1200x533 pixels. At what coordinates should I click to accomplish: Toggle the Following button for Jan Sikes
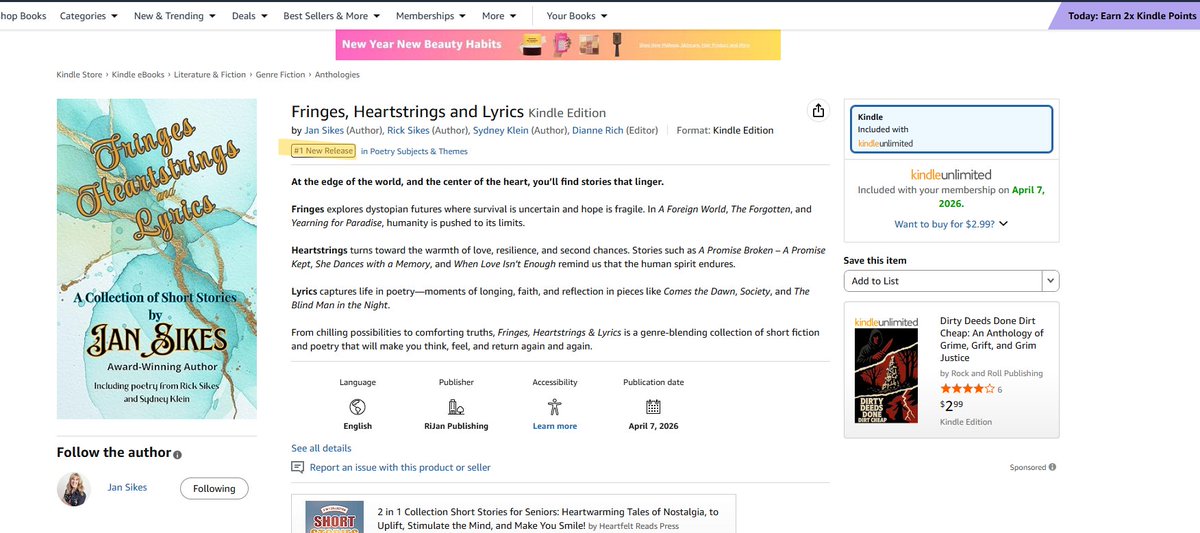coord(214,489)
